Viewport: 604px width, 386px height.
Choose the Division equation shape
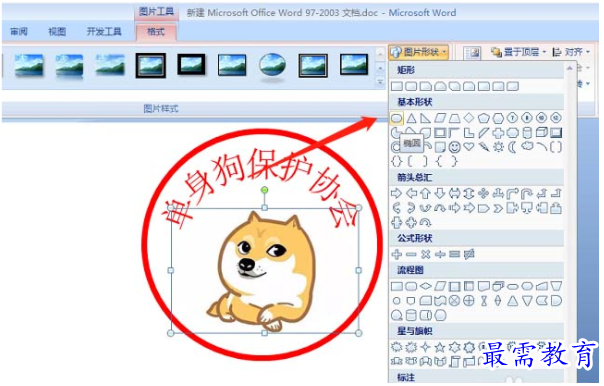coord(440,254)
